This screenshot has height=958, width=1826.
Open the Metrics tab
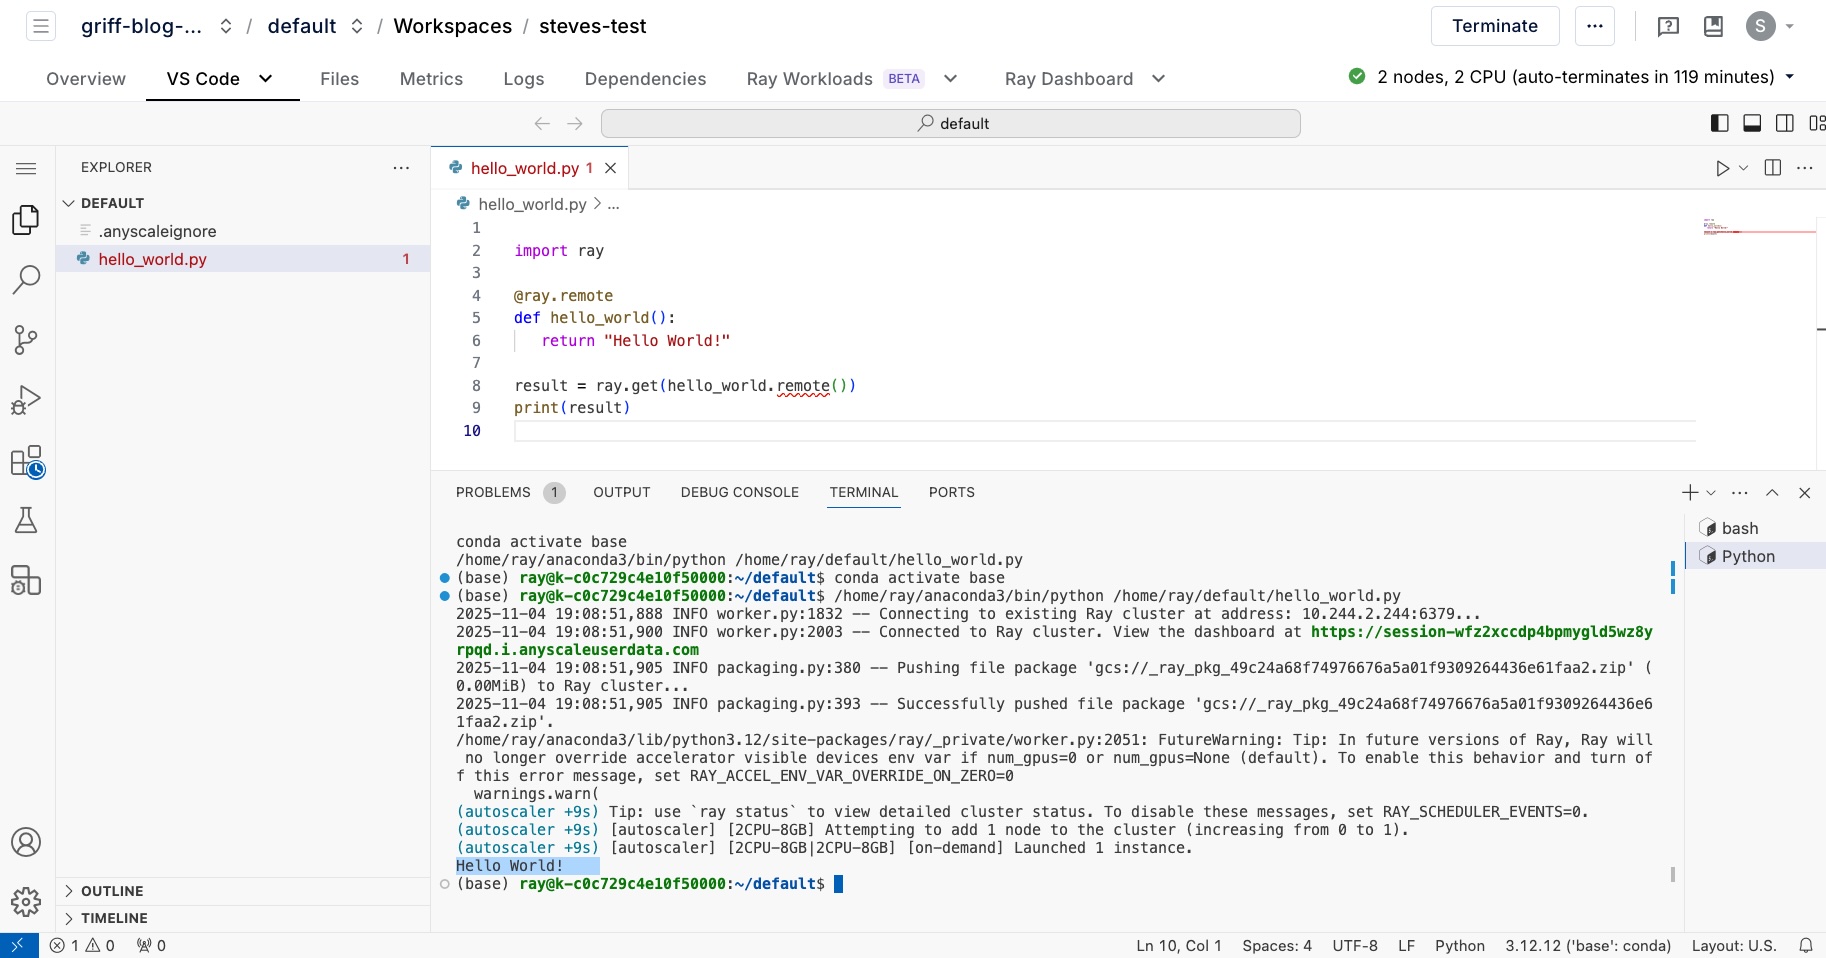(431, 79)
